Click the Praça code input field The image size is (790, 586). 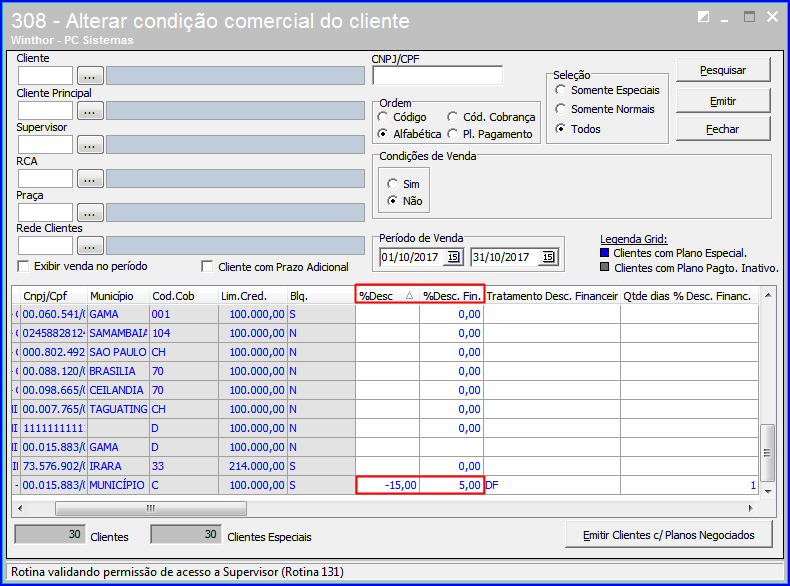tap(45, 213)
